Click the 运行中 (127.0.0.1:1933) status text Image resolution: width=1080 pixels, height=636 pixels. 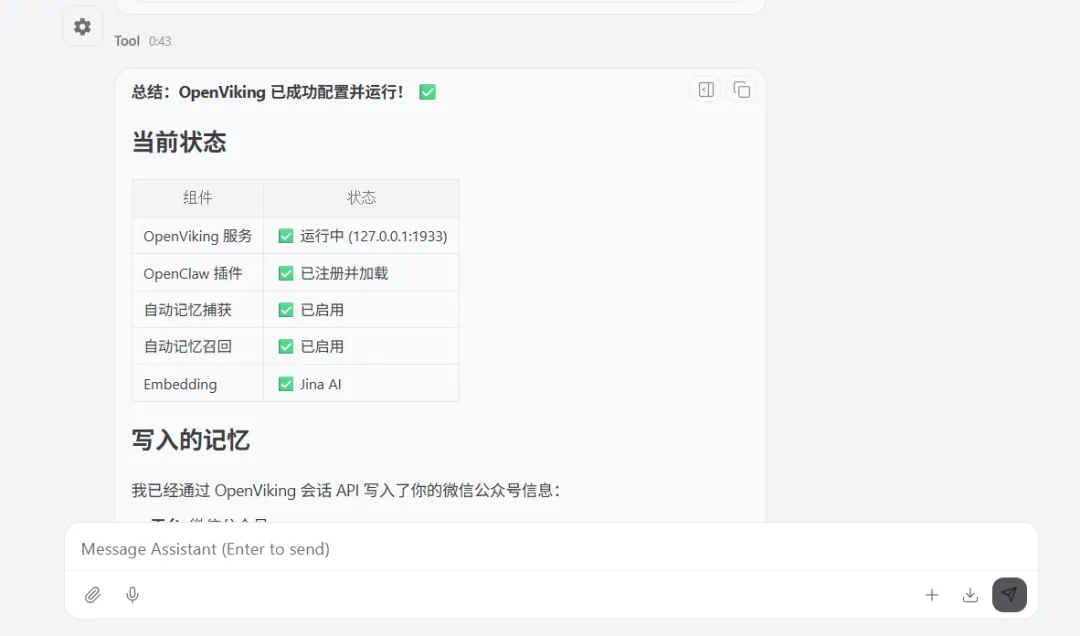[374, 236]
